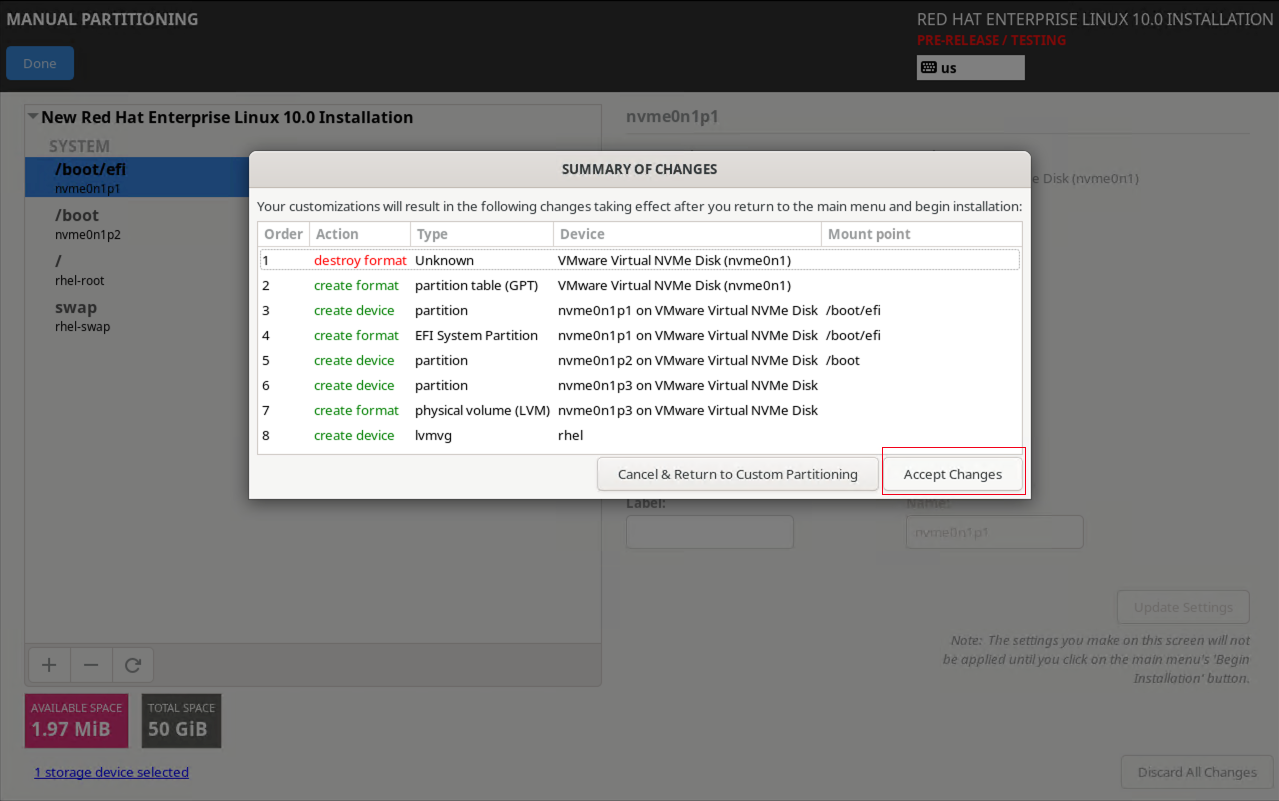Image resolution: width=1279 pixels, height=801 pixels.
Task: Click the Type column header
Action: tap(482, 234)
